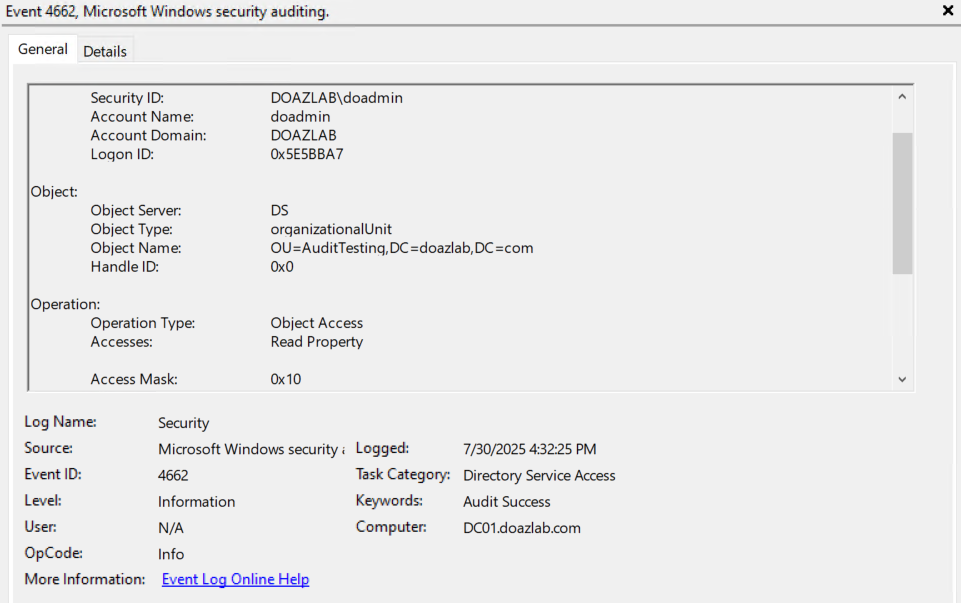Click the Source field Microsoft Windows security
Image resolution: width=961 pixels, height=603 pixels.
click(250, 449)
